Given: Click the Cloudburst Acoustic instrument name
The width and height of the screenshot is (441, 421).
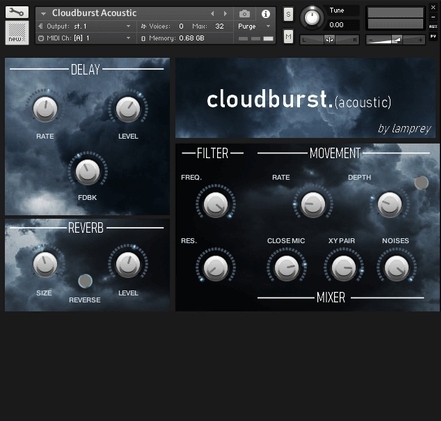Looking at the screenshot, I should pos(94,13).
